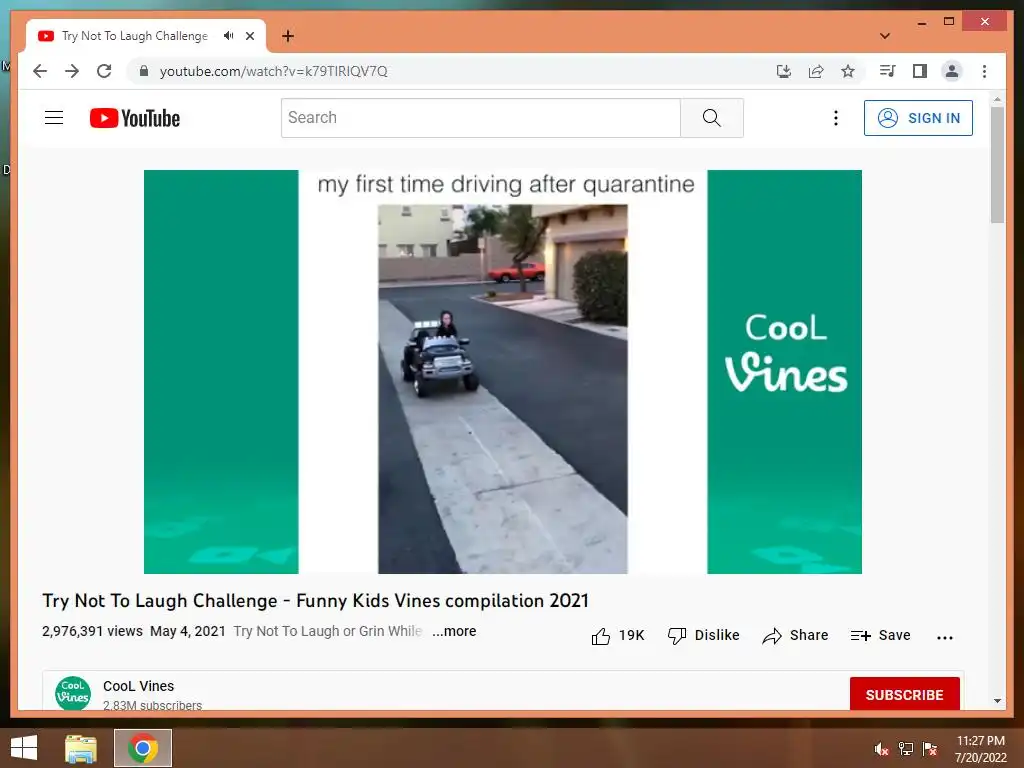1024x768 pixels.
Task: Open Windows Start menu
Action: (x=24, y=748)
